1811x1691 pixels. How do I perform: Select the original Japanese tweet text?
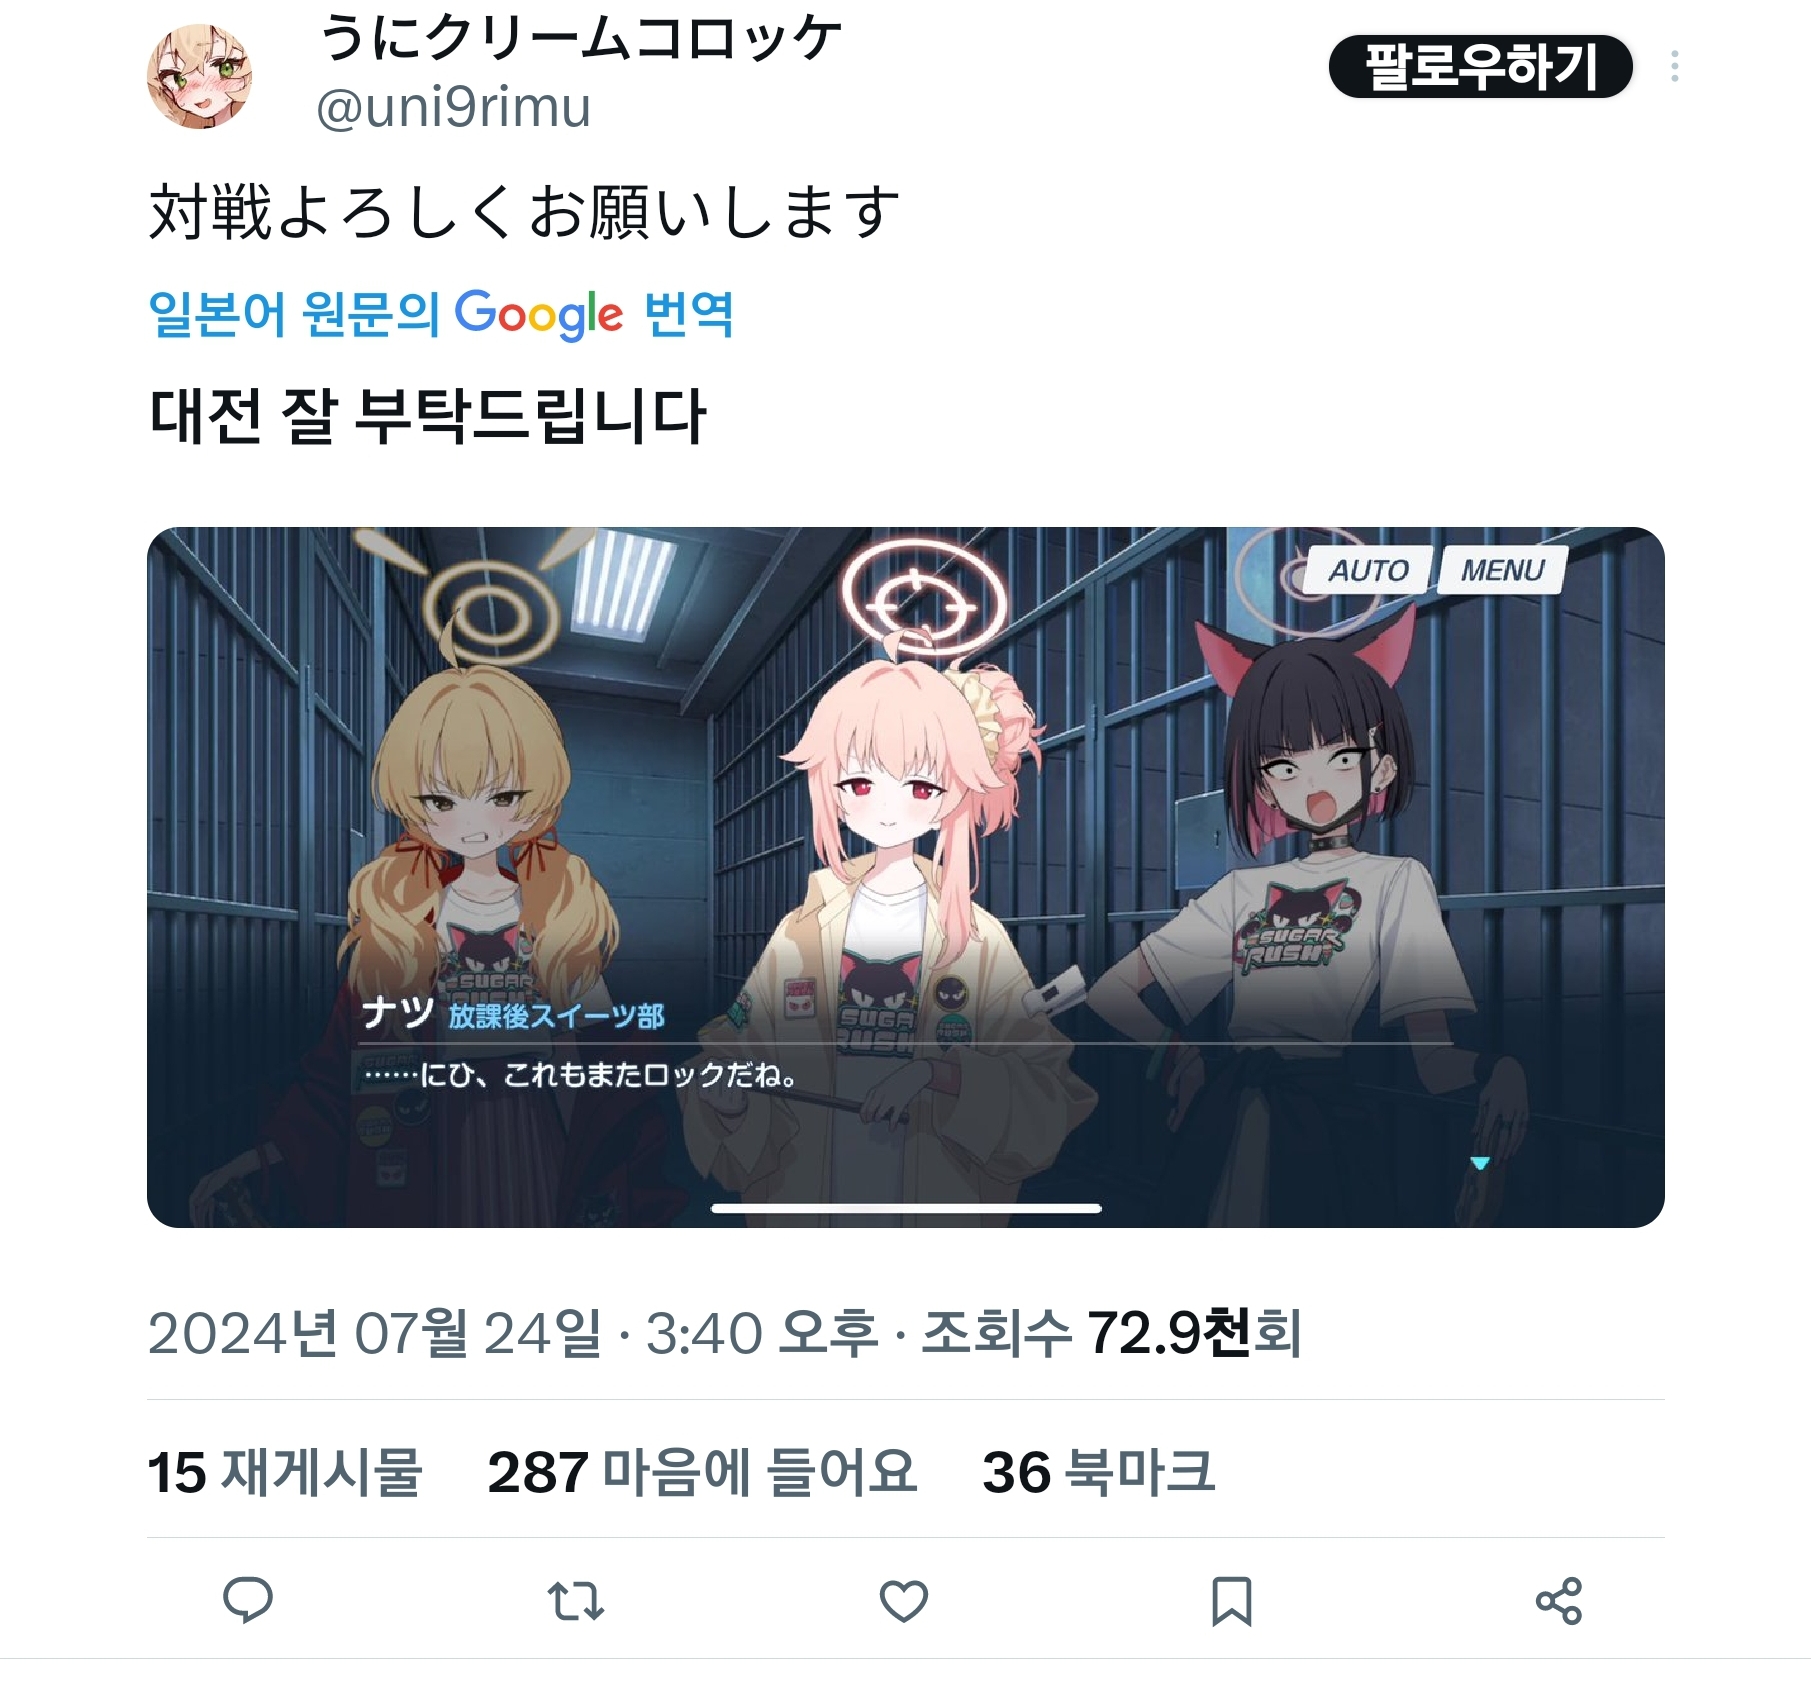tap(524, 212)
